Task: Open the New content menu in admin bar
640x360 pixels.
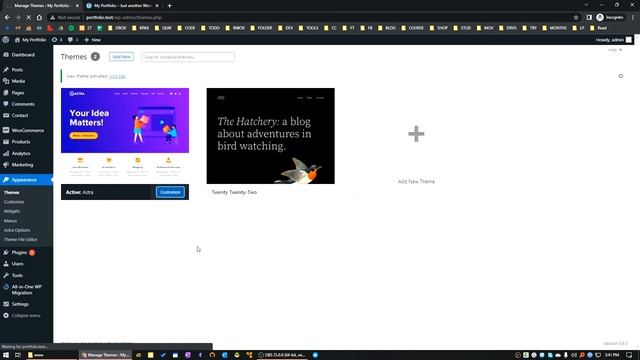Action: coord(92,40)
